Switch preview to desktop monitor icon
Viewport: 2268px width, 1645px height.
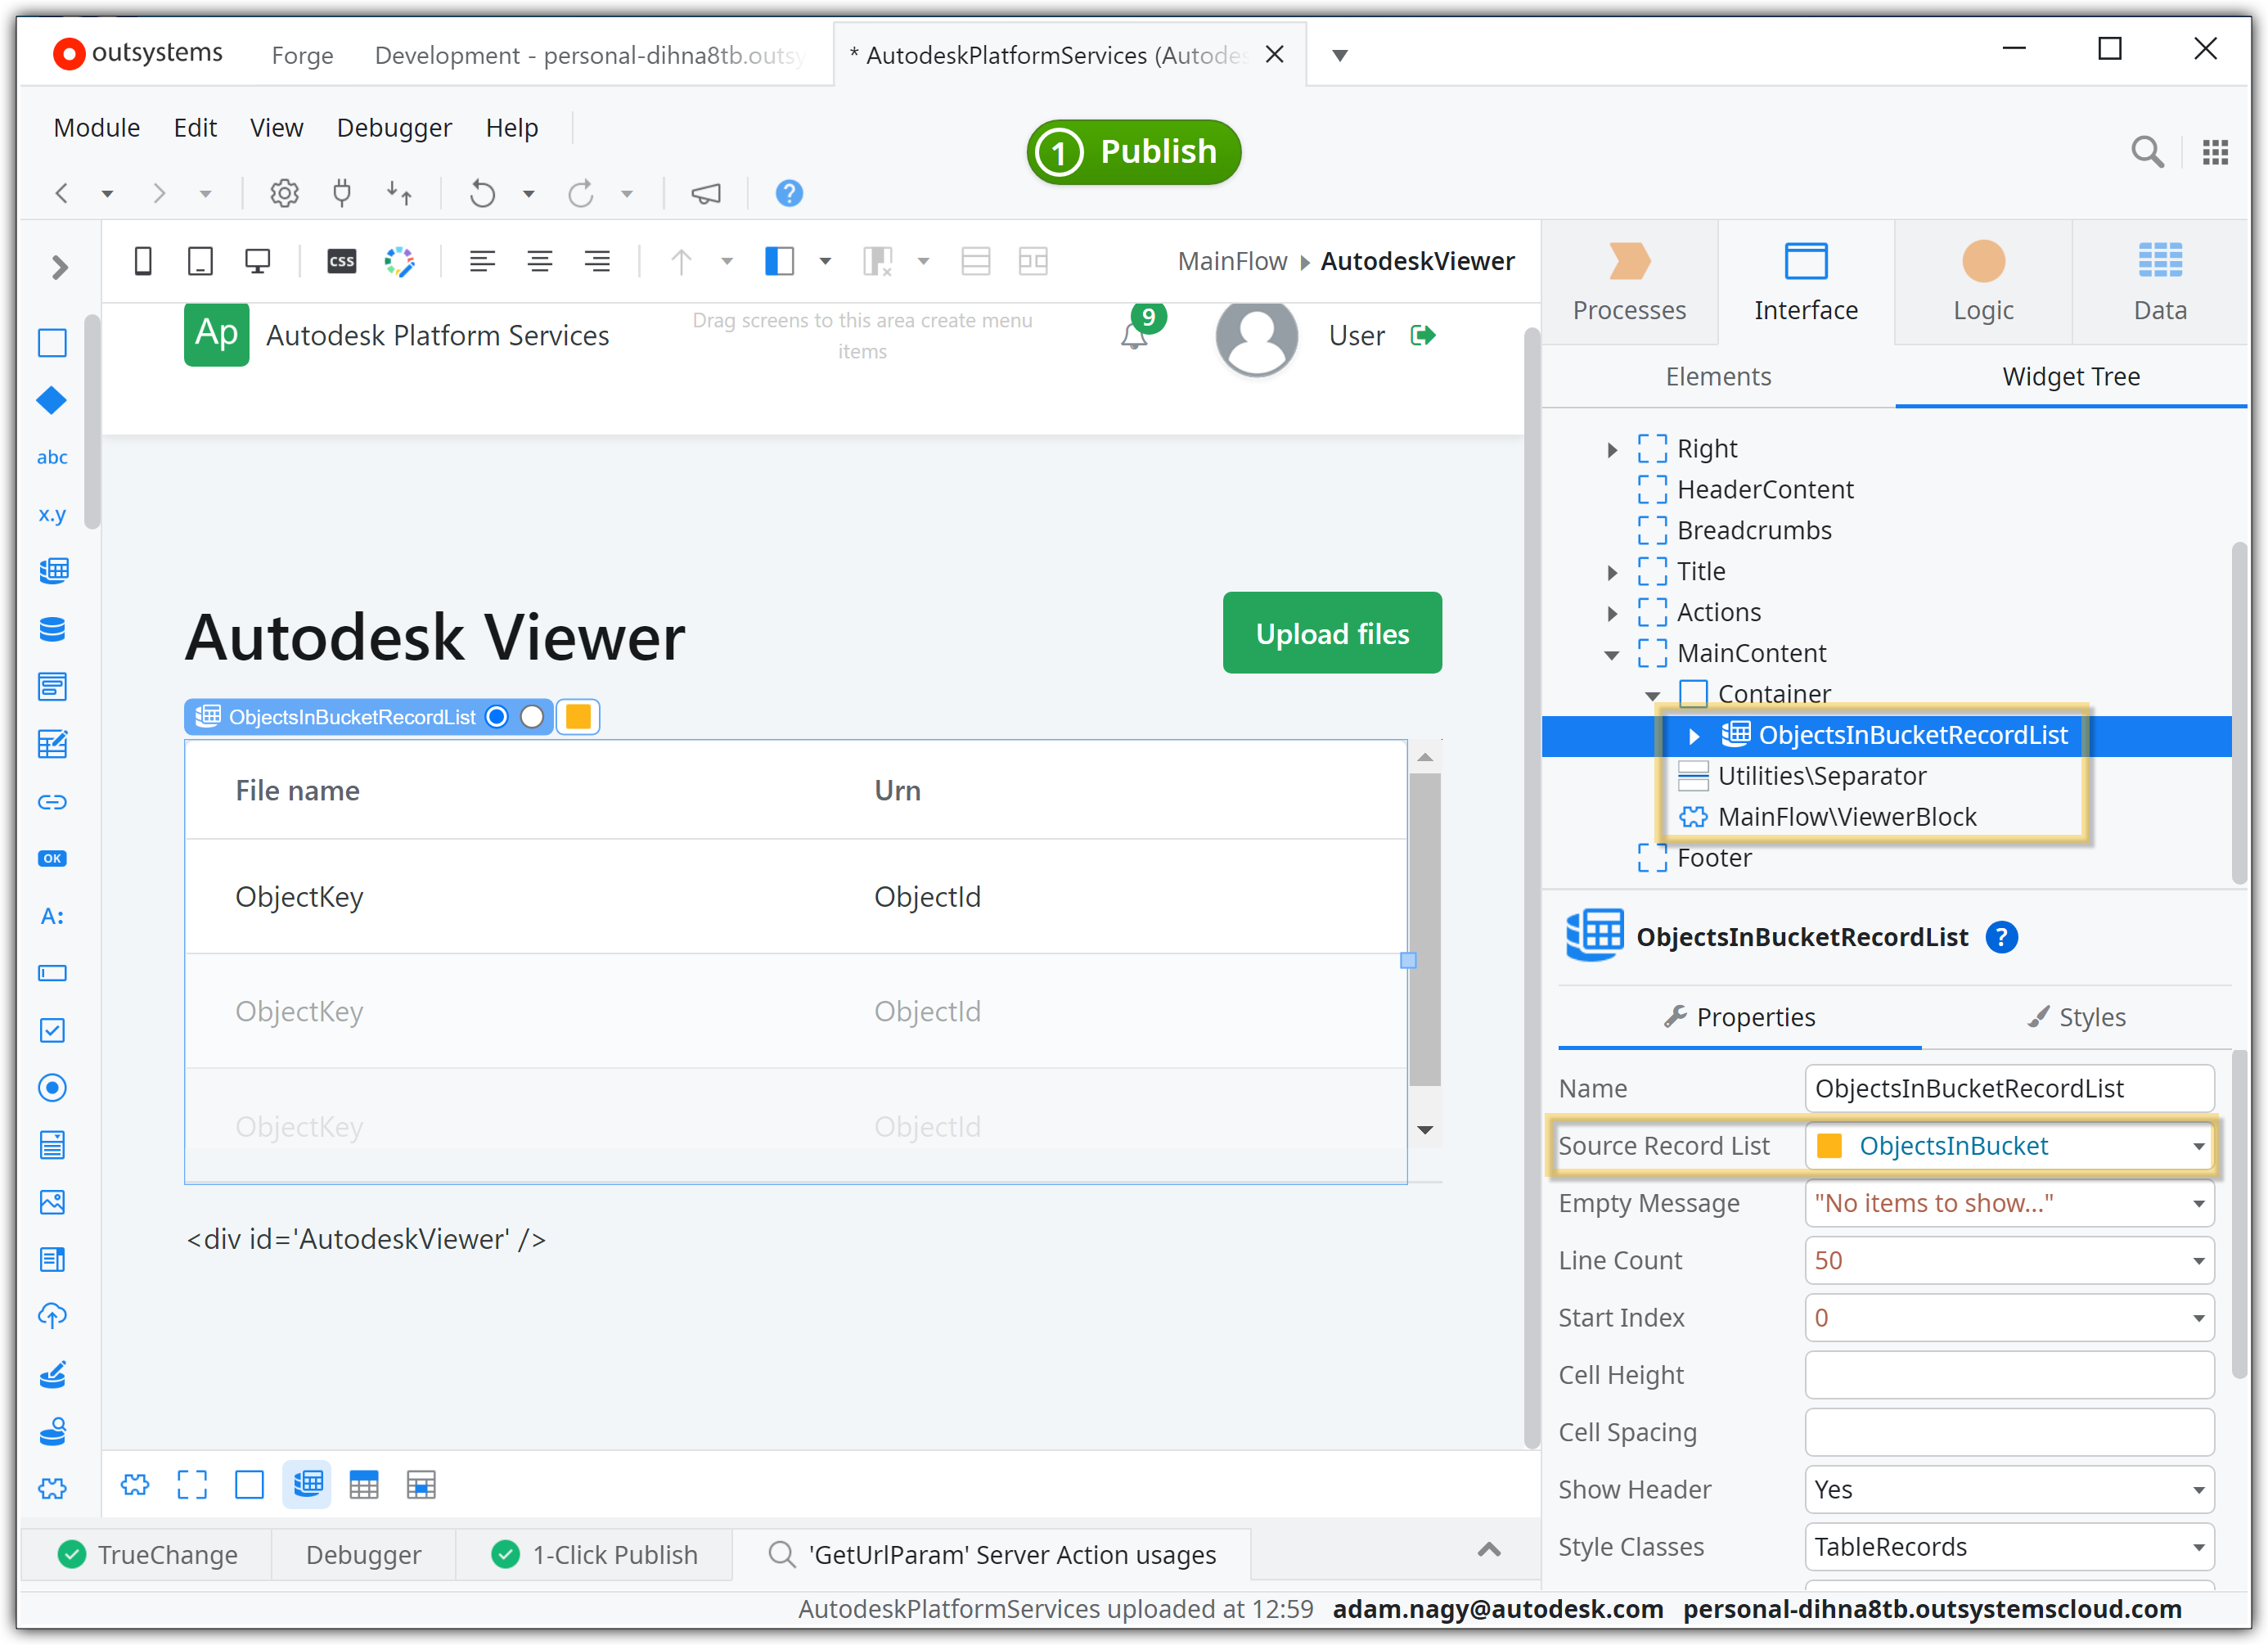pyautogui.click(x=258, y=262)
